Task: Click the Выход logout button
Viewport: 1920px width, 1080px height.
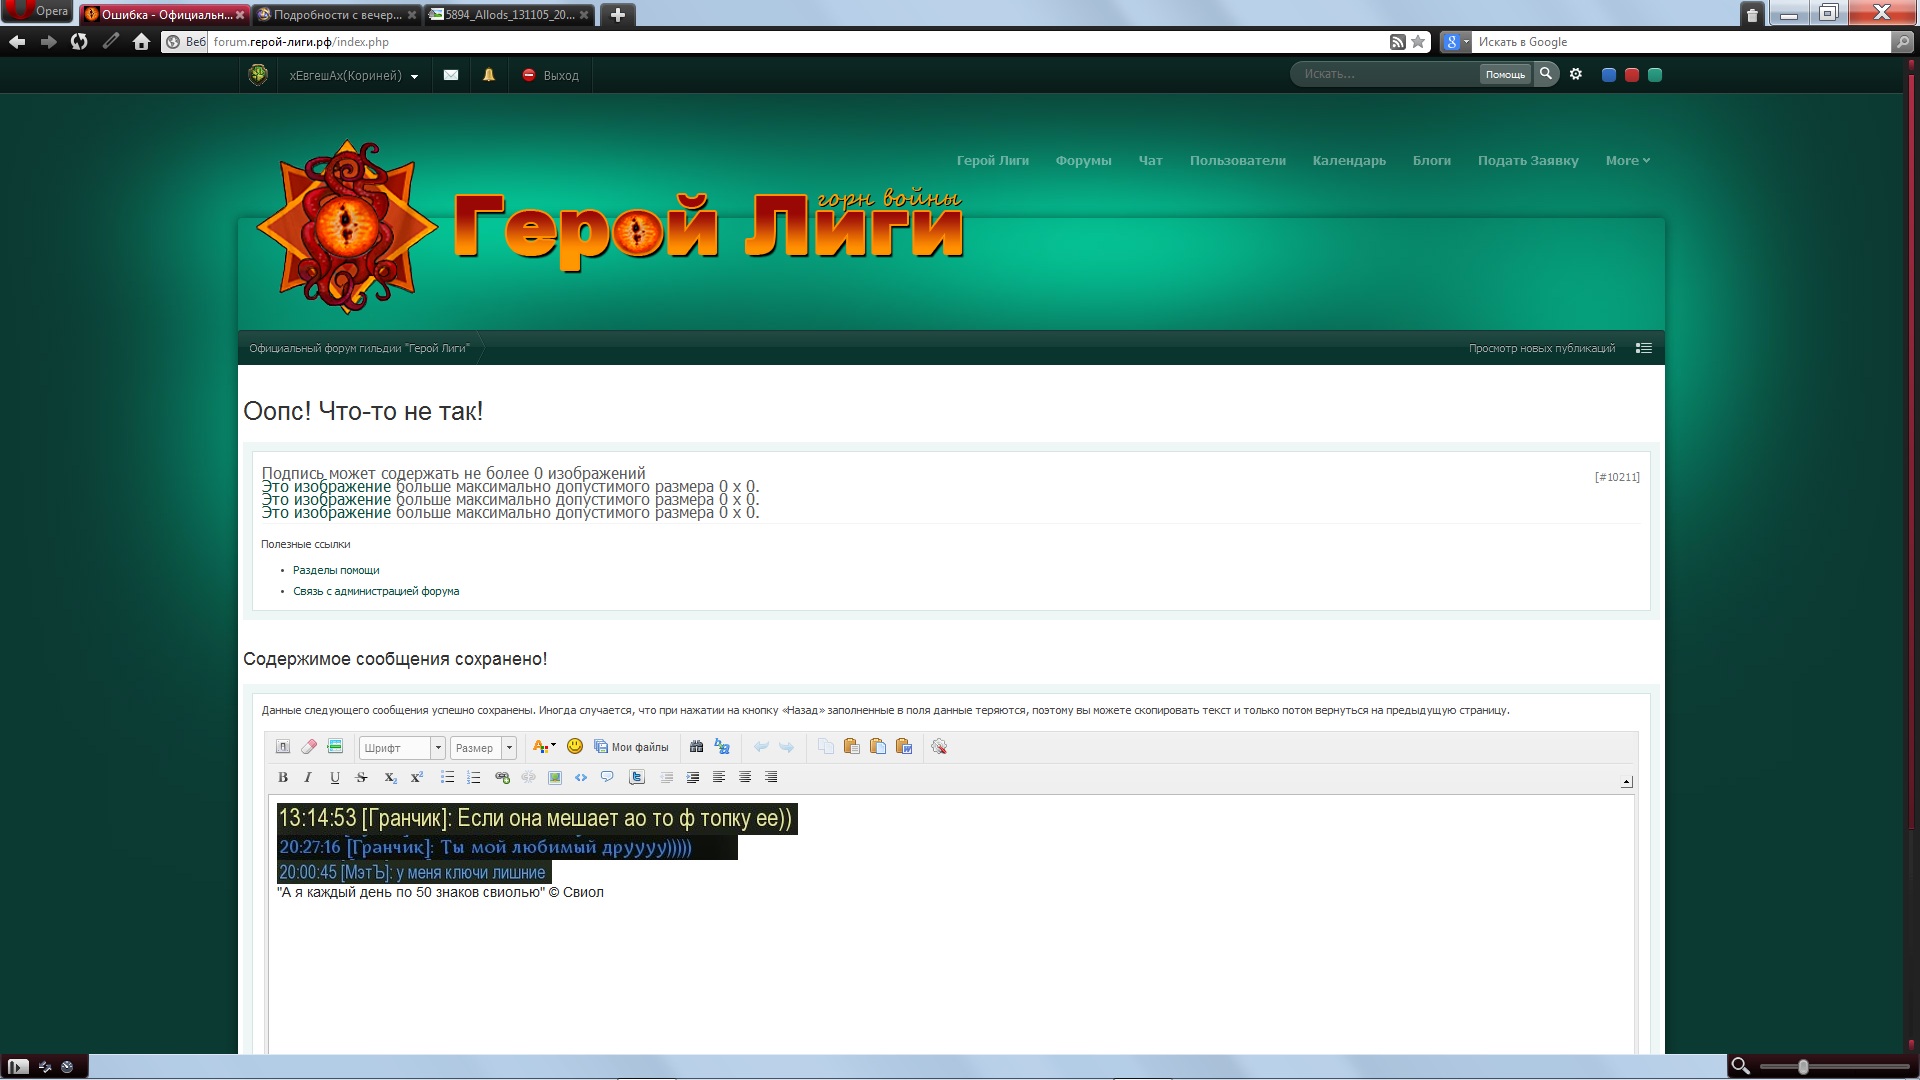Action: (551, 75)
